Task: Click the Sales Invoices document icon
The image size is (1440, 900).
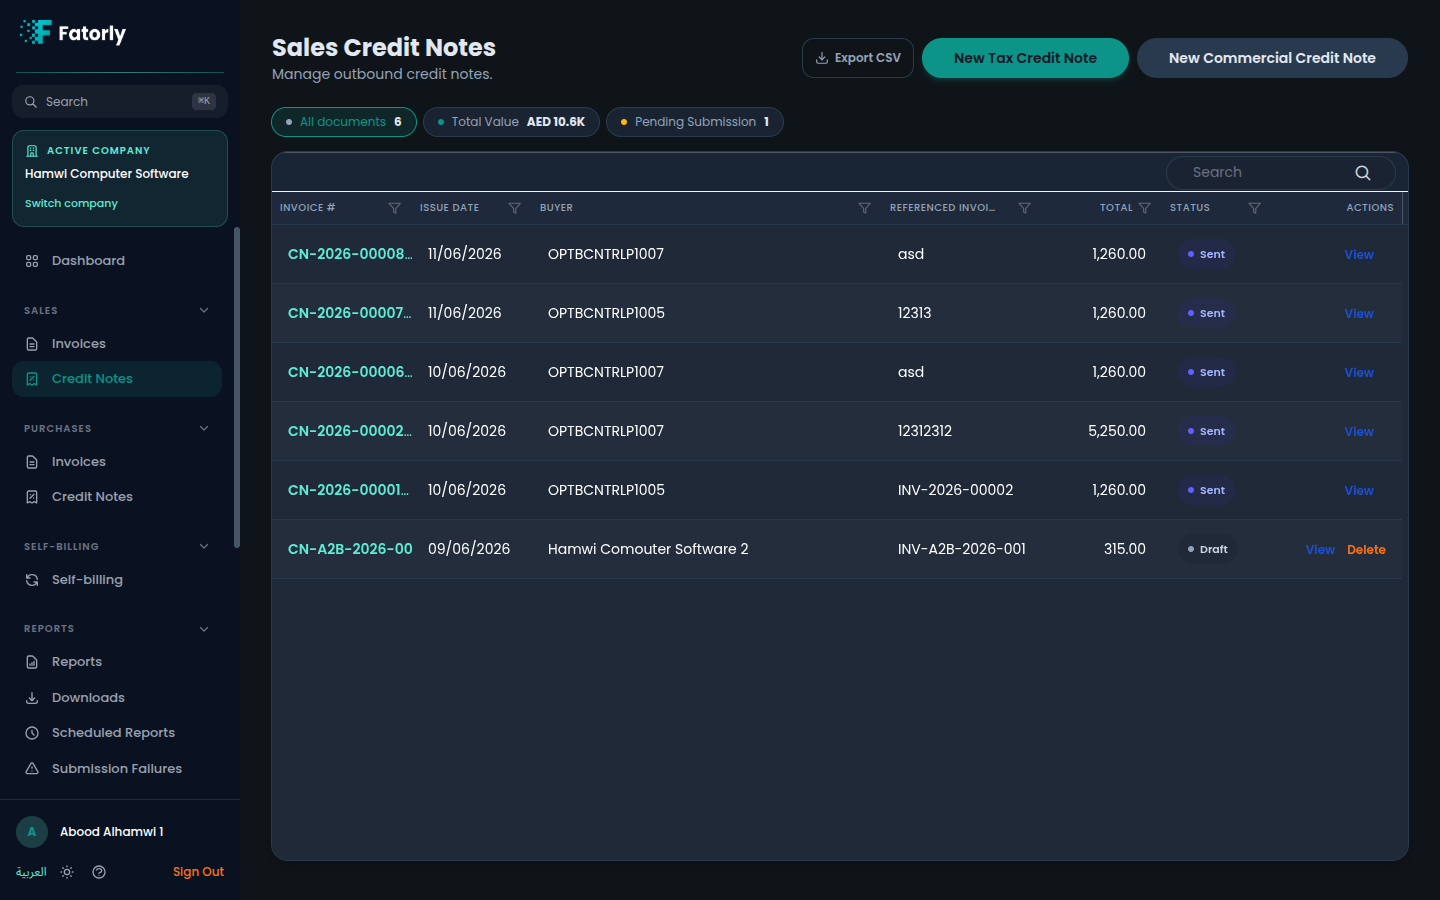Action: pos(32,344)
